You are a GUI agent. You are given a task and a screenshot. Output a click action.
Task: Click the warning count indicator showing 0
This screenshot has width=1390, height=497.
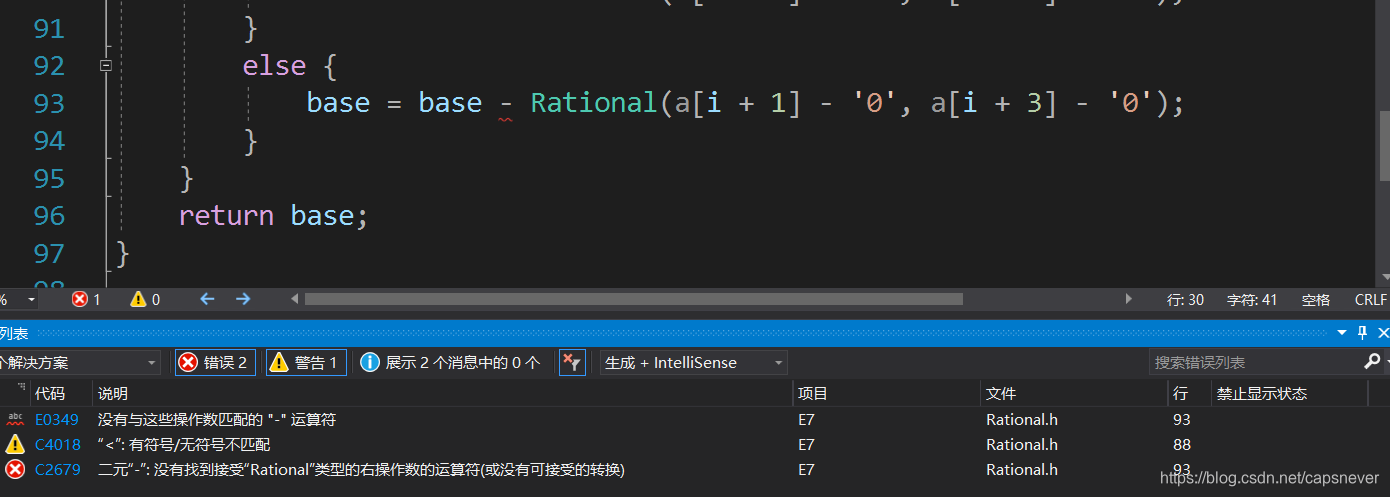click(145, 299)
